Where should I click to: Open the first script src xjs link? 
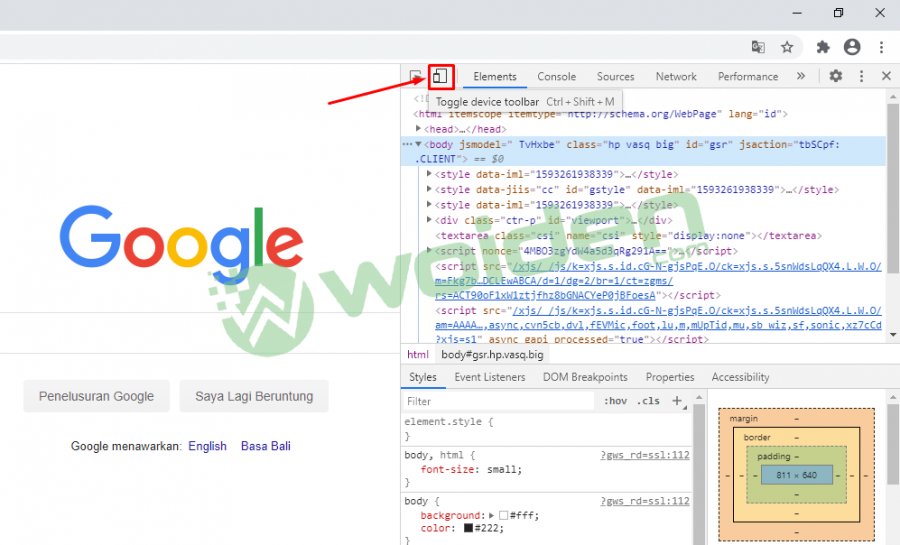(658, 281)
